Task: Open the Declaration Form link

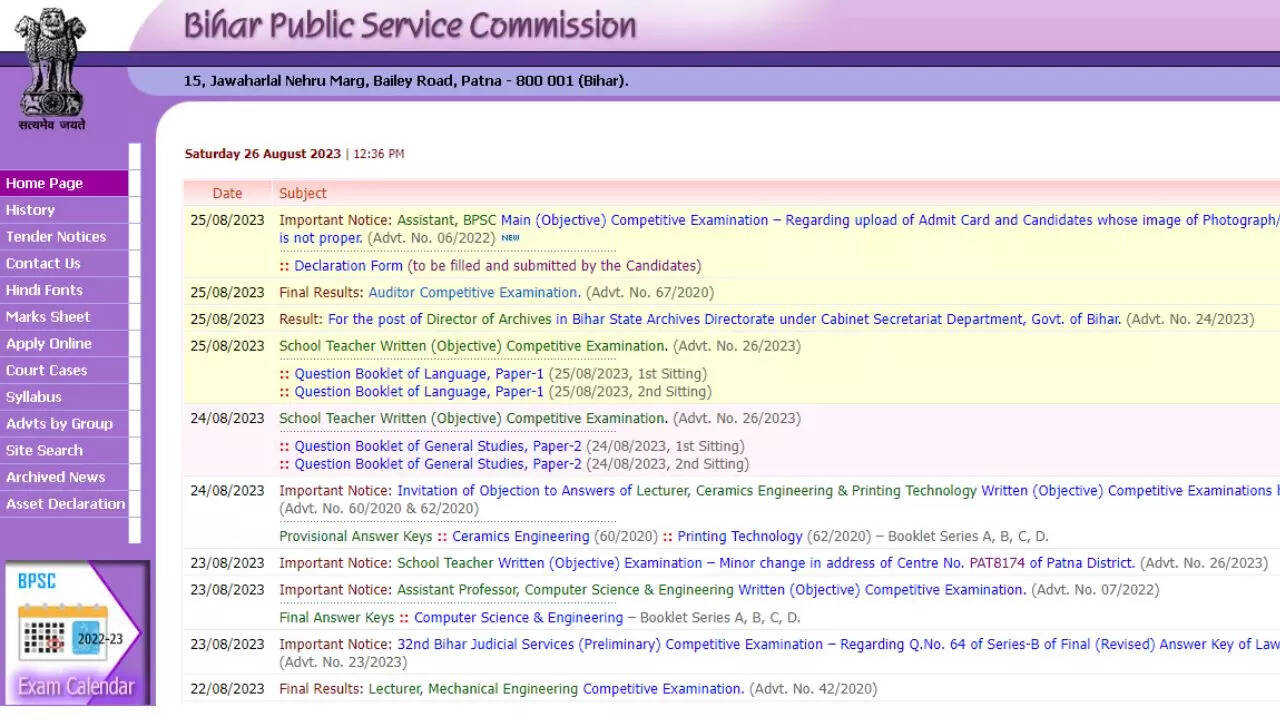Action: (348, 266)
